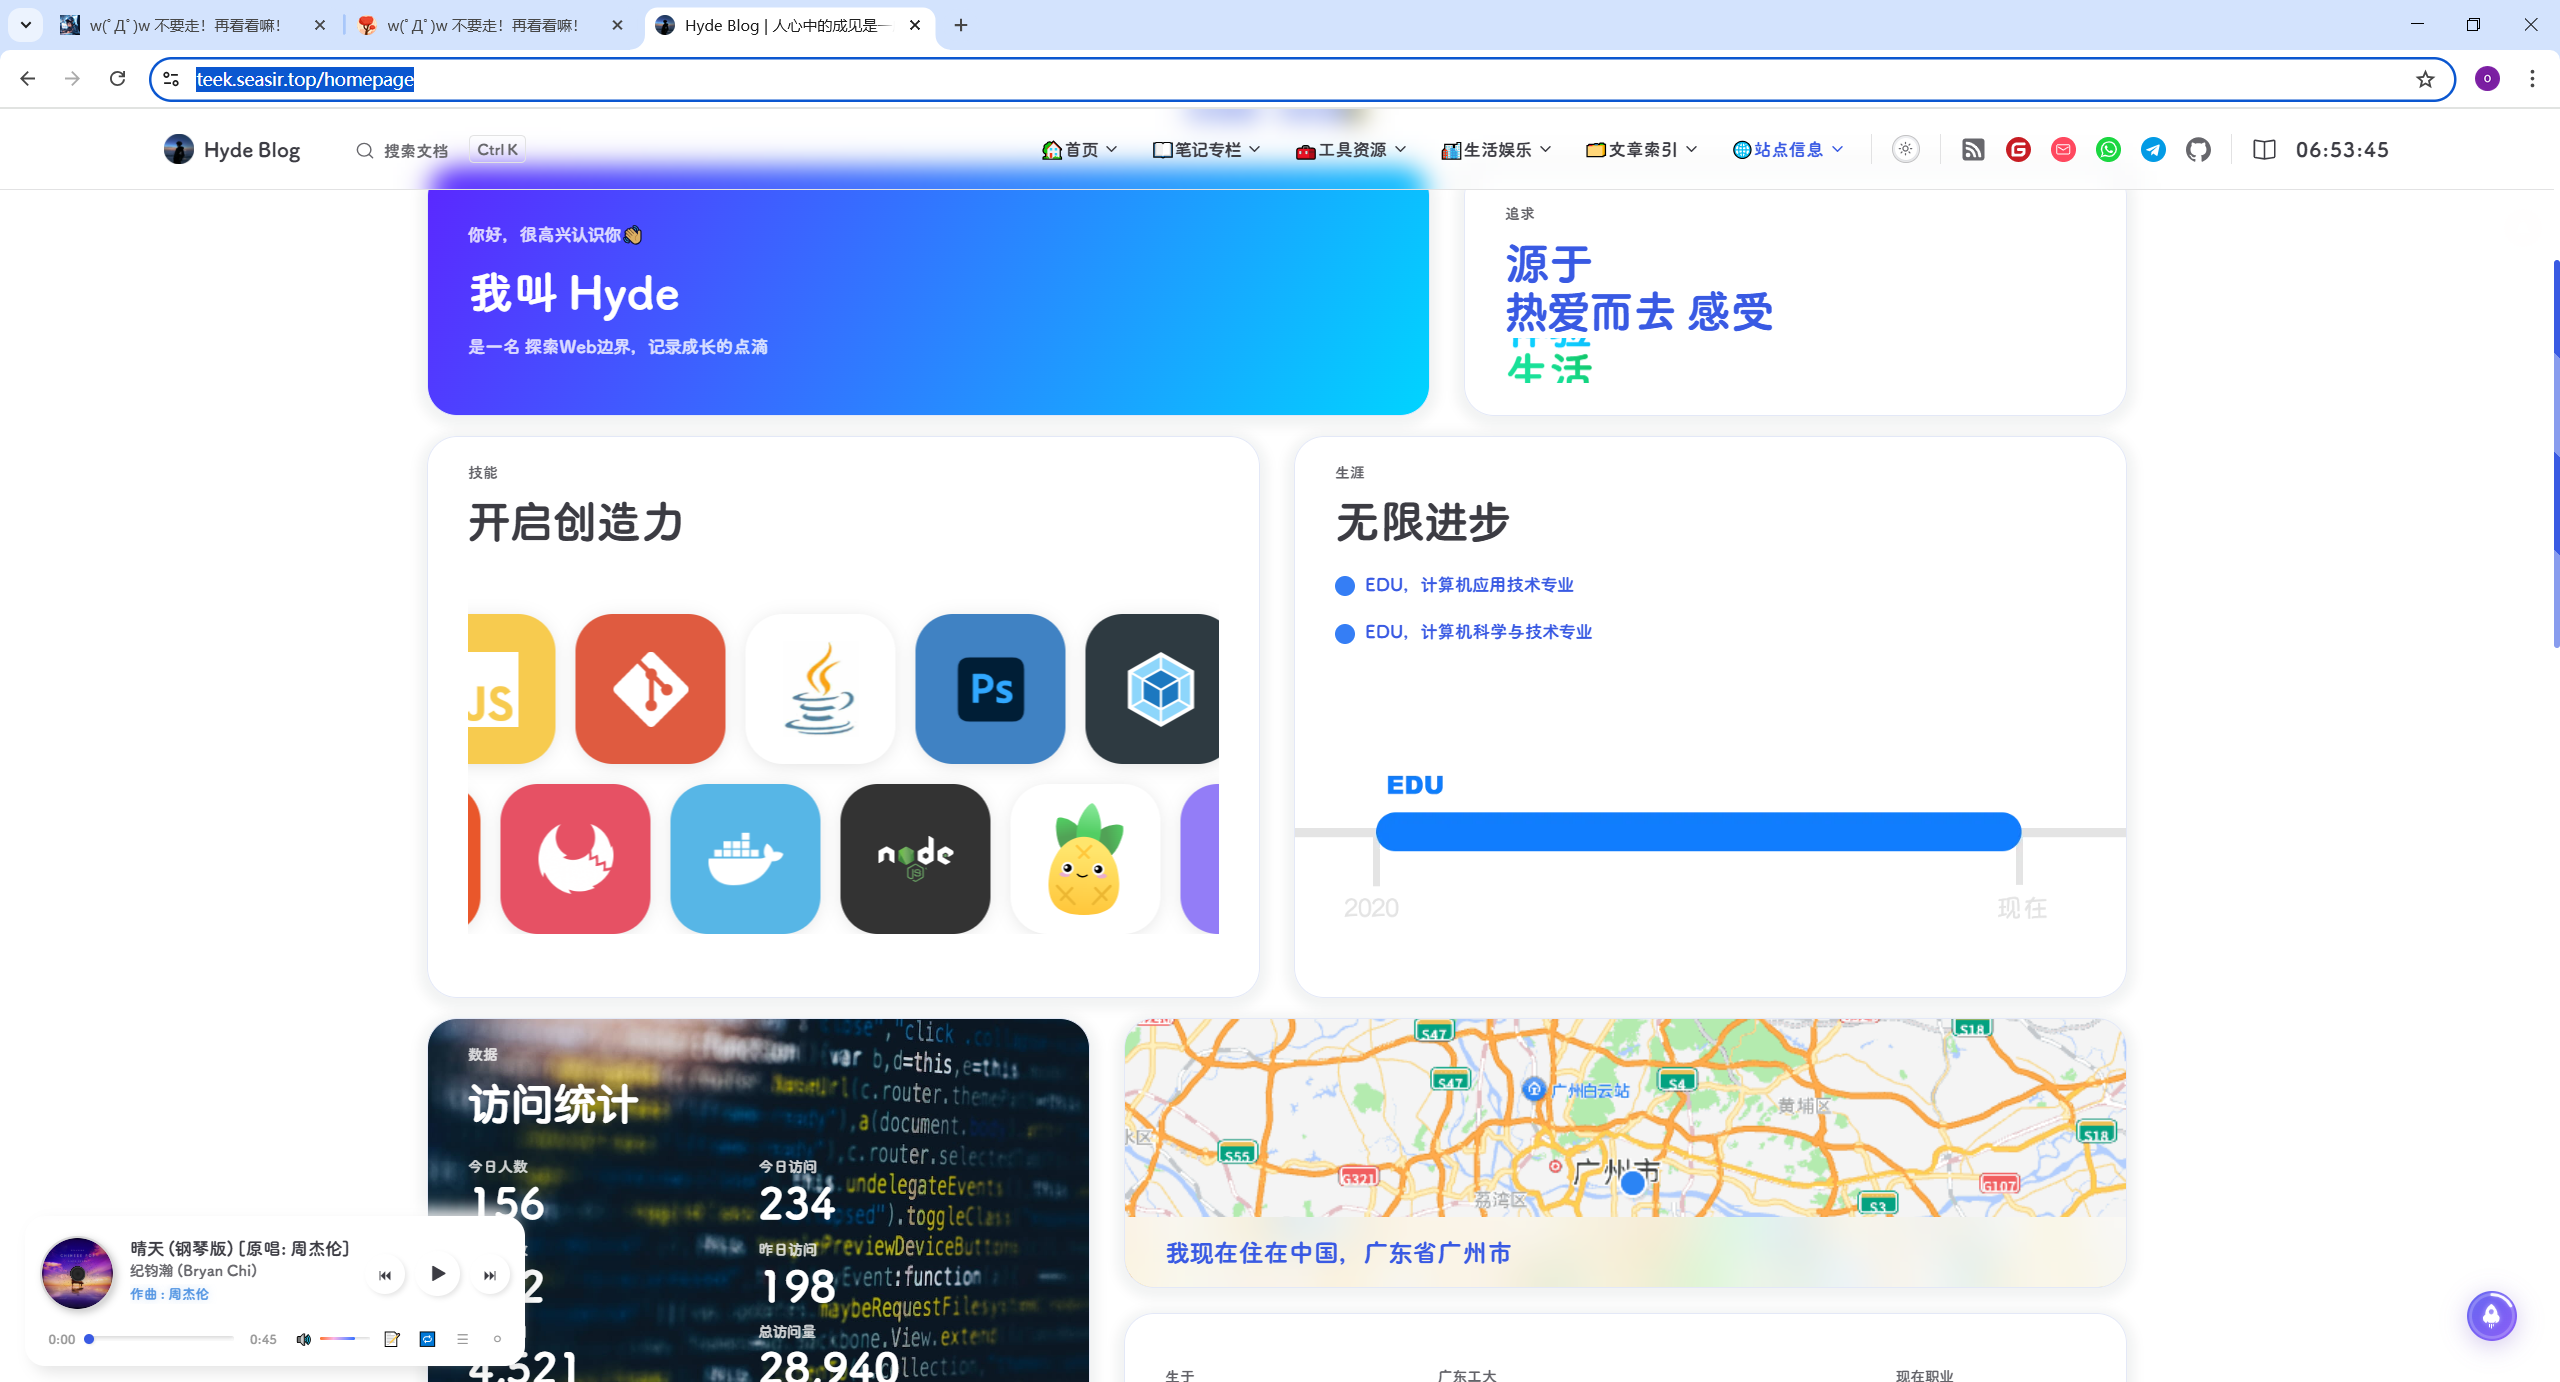The width and height of the screenshot is (2560, 1382).
Task: Click the pink email icon
Action: 2063,150
